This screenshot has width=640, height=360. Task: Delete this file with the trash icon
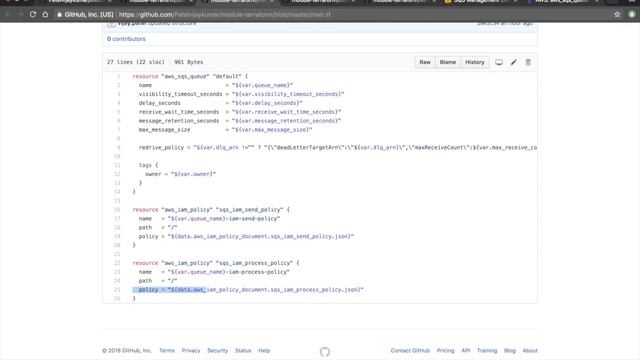tap(528, 62)
